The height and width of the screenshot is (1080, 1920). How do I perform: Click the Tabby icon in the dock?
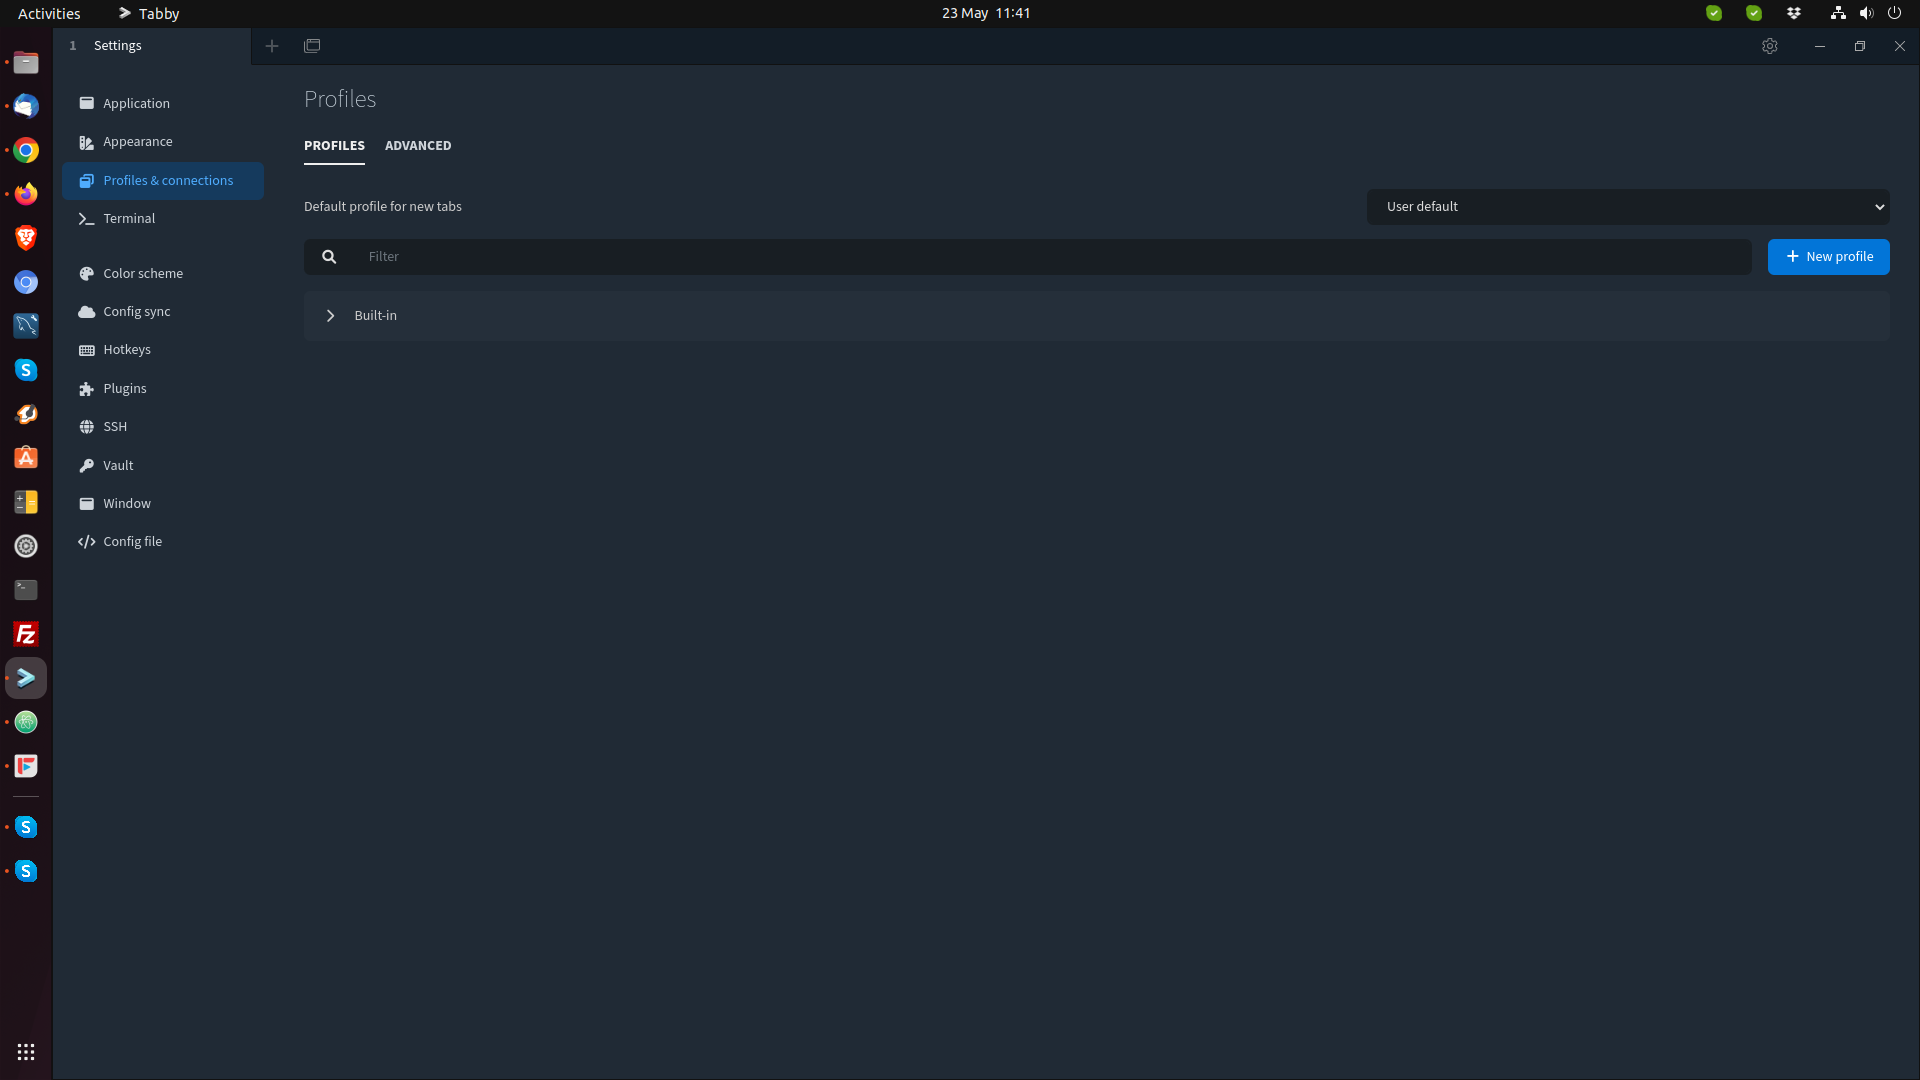pos(26,678)
